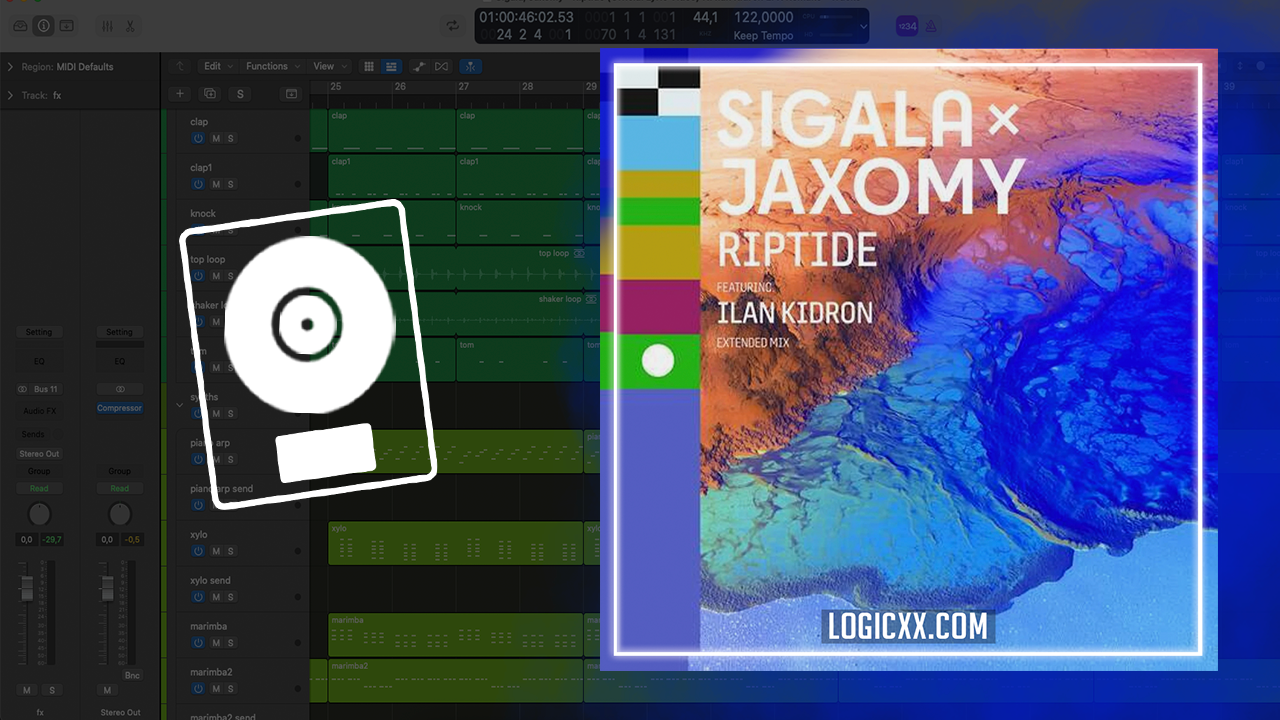Toggle power on the clap track

tap(198, 138)
